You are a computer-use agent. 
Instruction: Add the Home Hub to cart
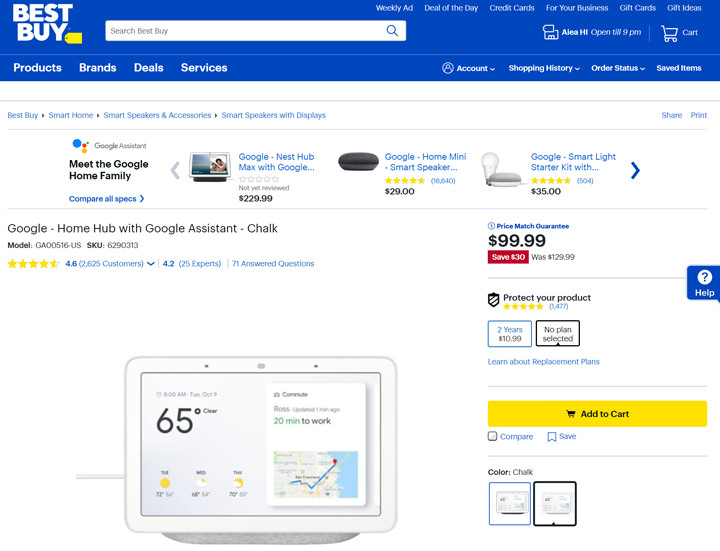click(x=597, y=414)
